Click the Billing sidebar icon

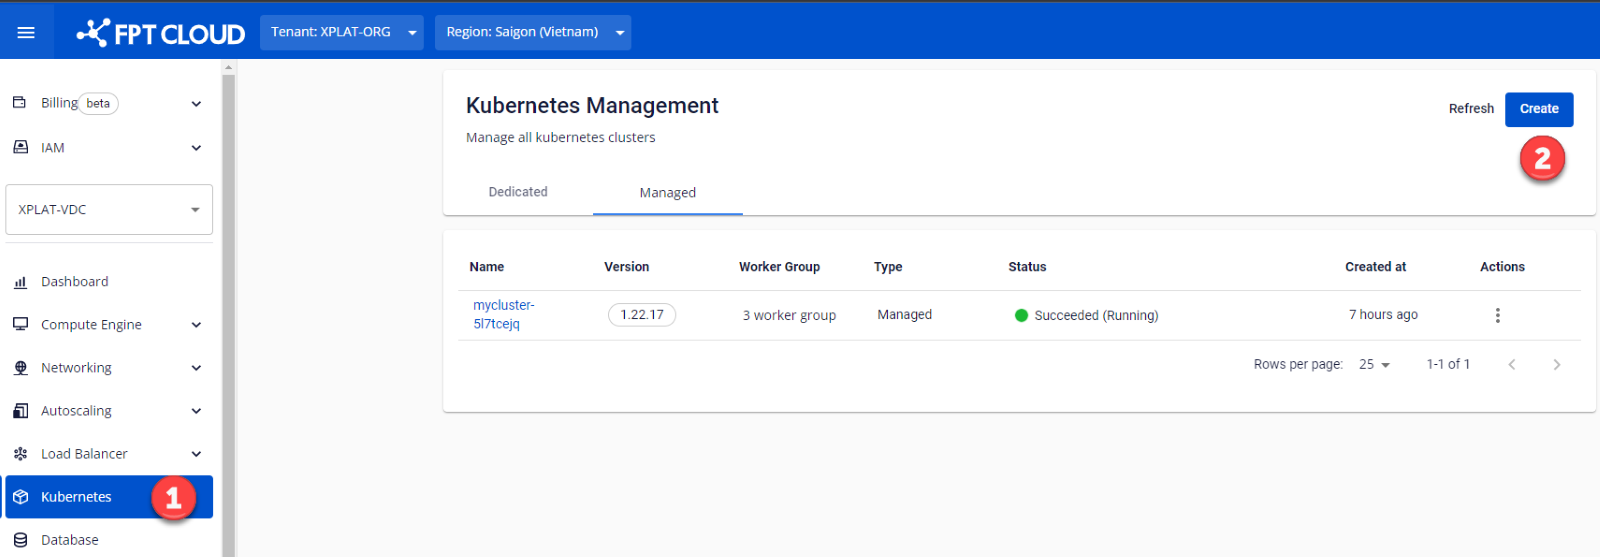(19, 103)
